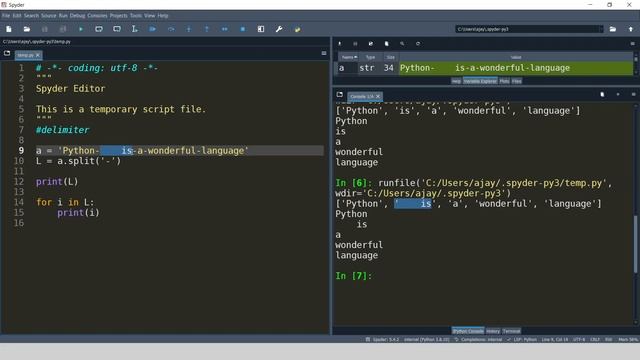Stop debugging with the square icon
The width and height of the screenshot is (640, 360).
(242, 29)
